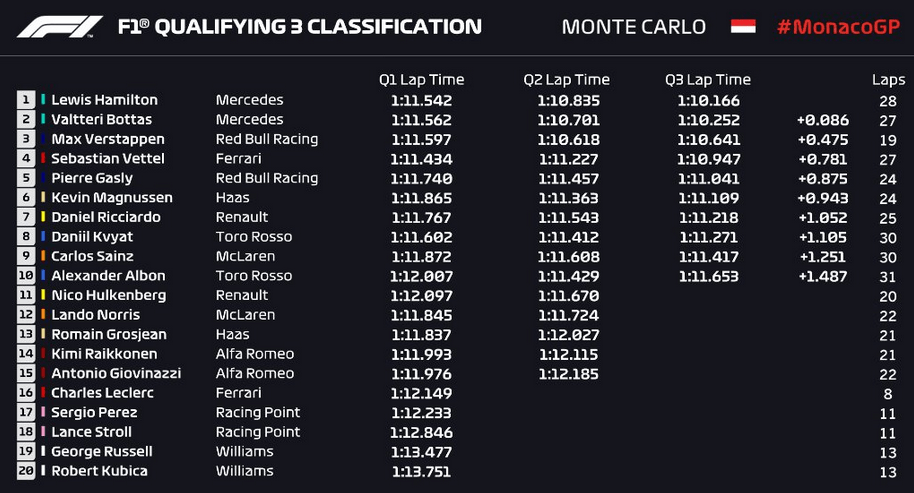Open the #MonacoGP hashtag

click(839, 27)
